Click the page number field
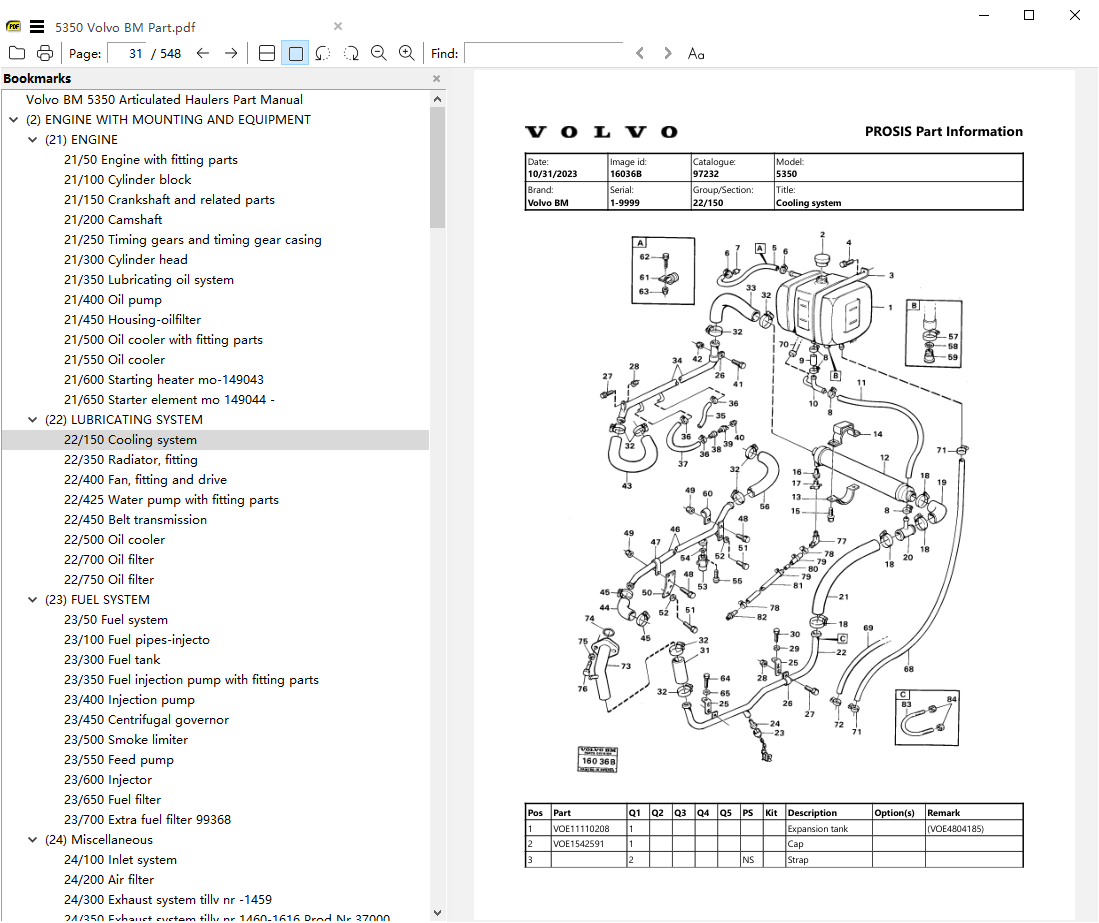The image size is (1099, 923). 128,53
